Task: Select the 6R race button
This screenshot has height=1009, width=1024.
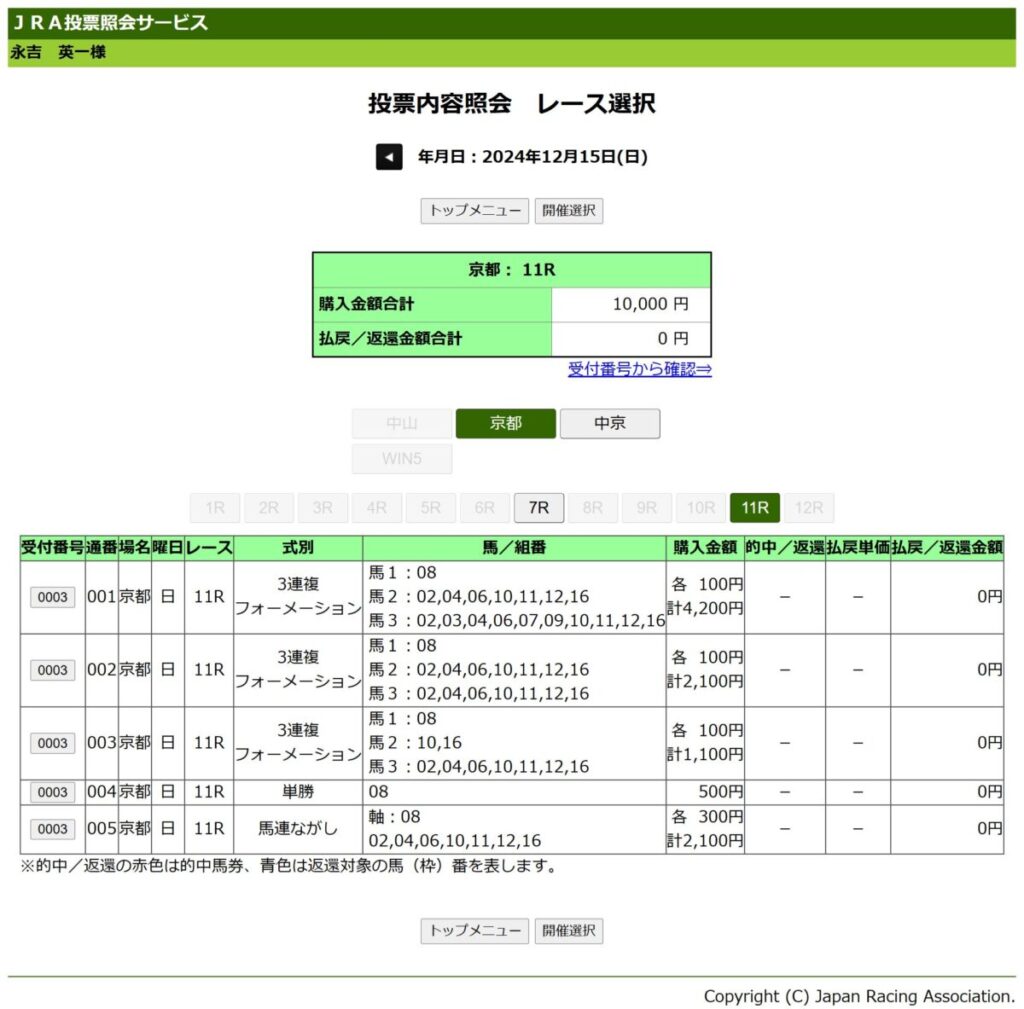Action: (x=485, y=508)
